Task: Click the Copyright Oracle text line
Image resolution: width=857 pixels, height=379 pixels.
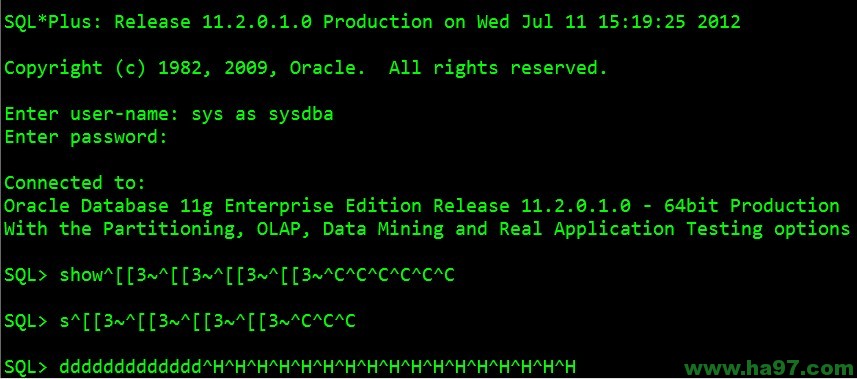Action: pos(306,68)
